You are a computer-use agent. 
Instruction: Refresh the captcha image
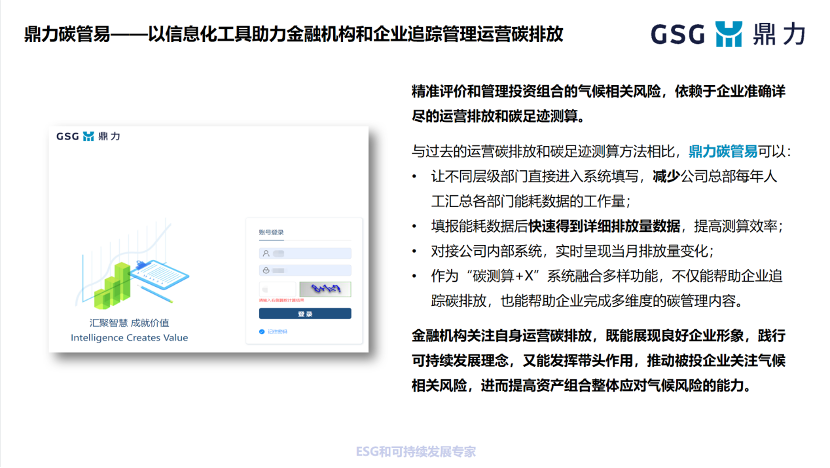[325, 289]
